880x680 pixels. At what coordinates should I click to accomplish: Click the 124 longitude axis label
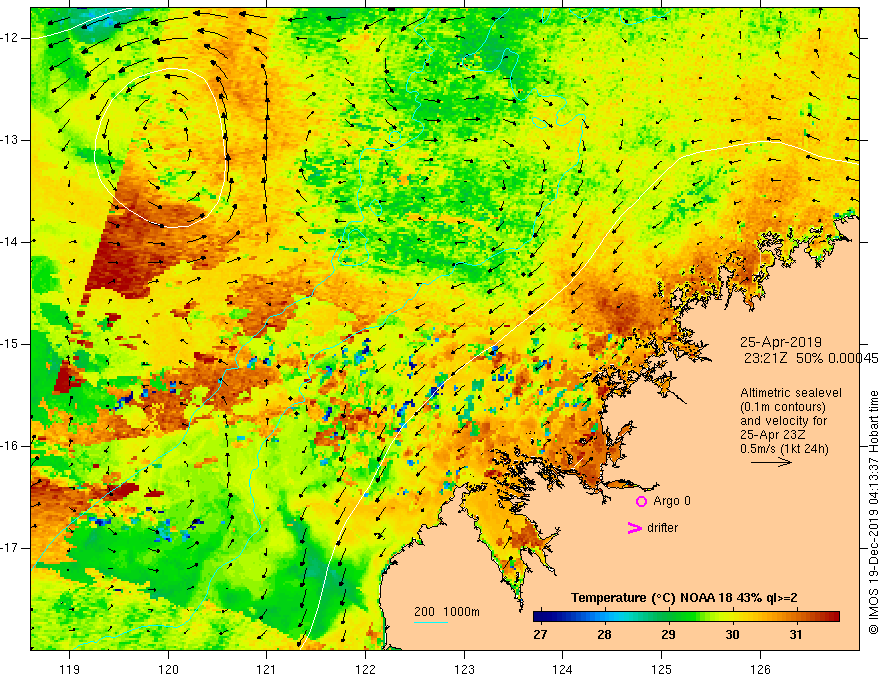pos(562,669)
